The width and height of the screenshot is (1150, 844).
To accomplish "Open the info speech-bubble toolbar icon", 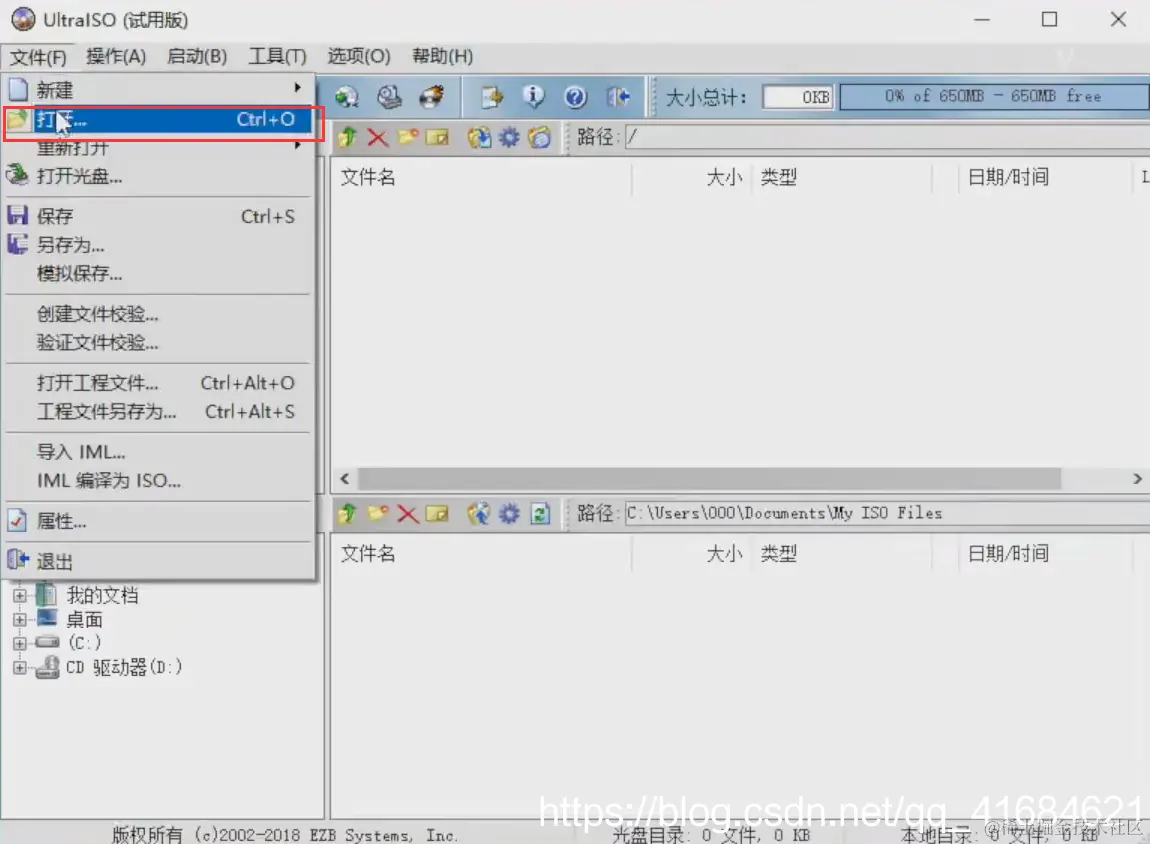I will (533, 97).
